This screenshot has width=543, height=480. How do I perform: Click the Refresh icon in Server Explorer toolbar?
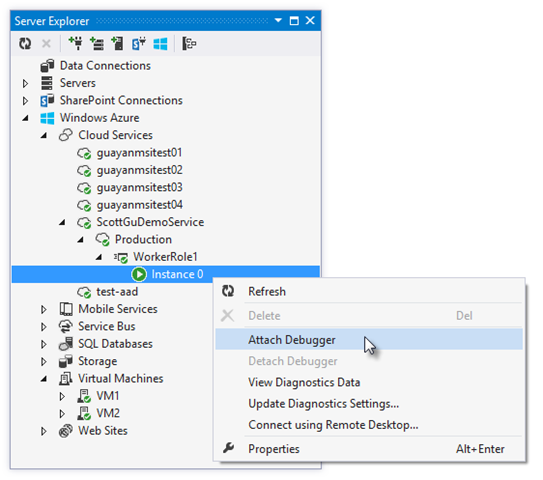25,44
